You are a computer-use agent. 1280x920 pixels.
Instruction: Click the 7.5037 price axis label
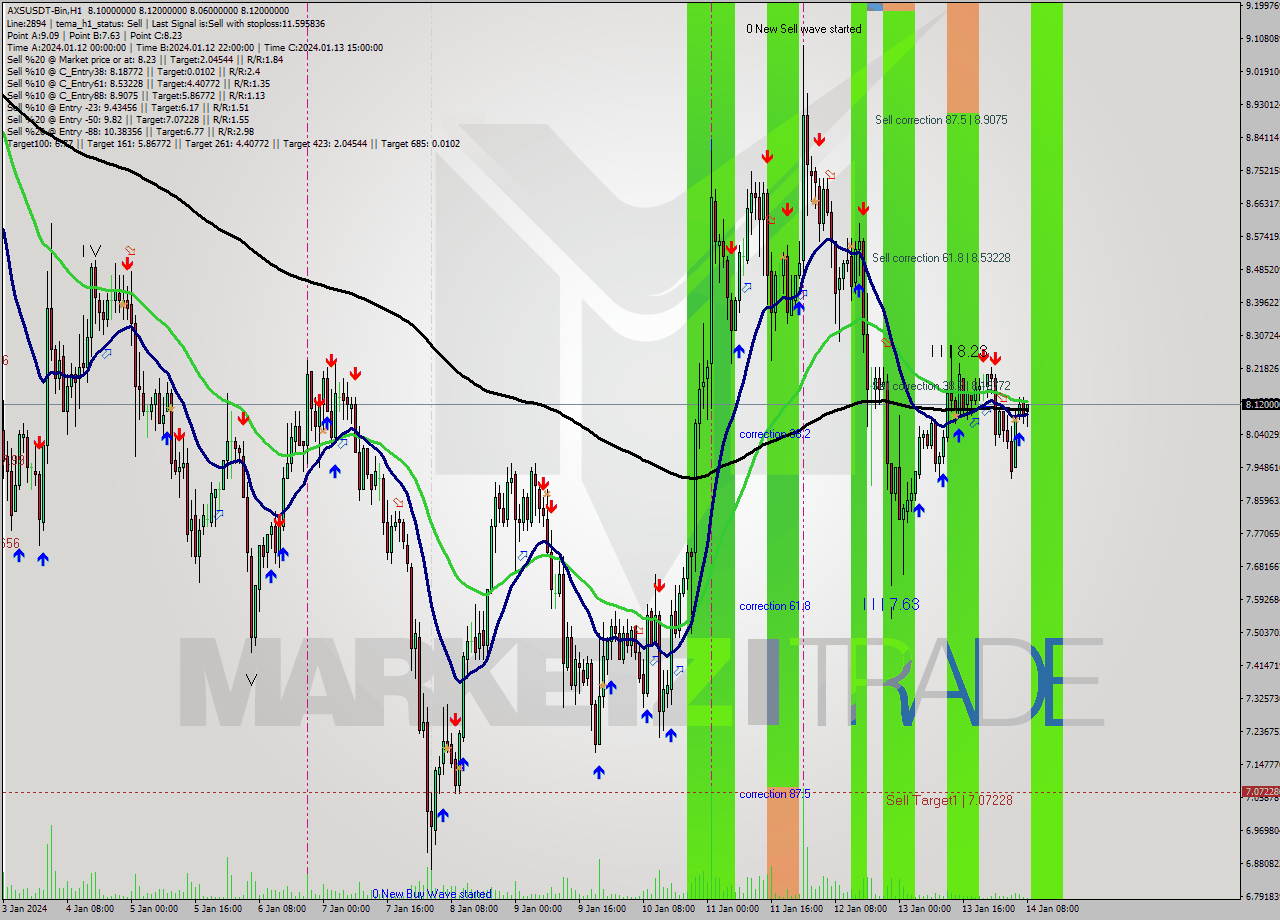point(1262,632)
